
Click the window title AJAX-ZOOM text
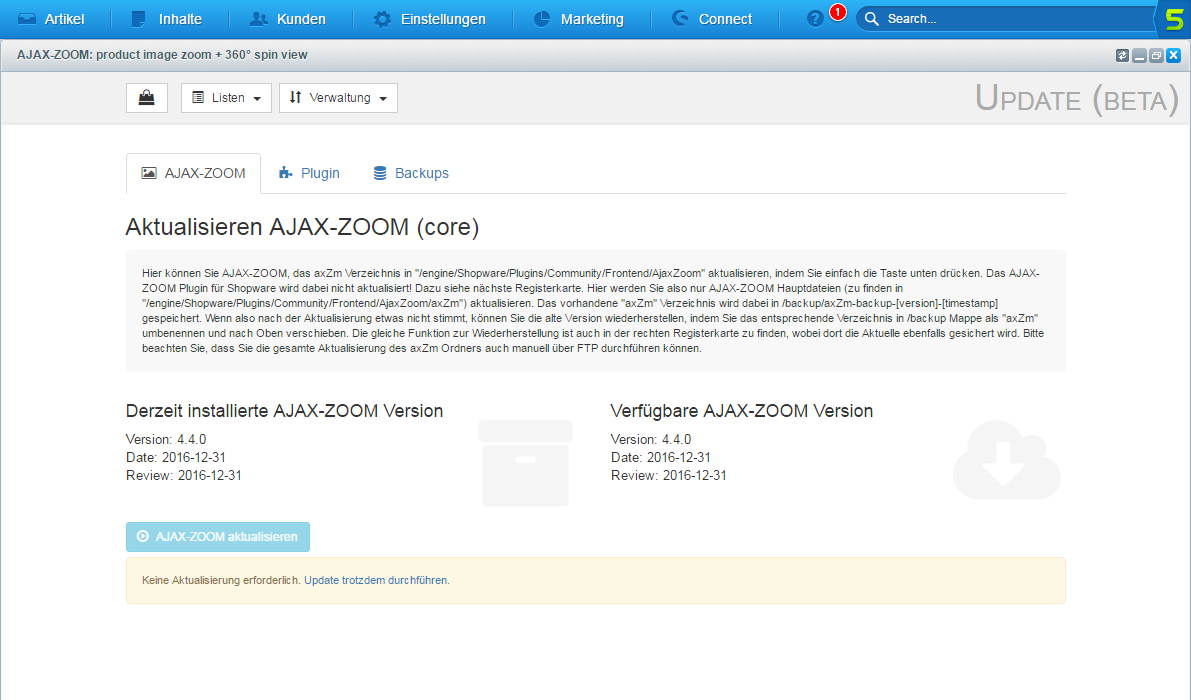pyautogui.click(x=162, y=55)
